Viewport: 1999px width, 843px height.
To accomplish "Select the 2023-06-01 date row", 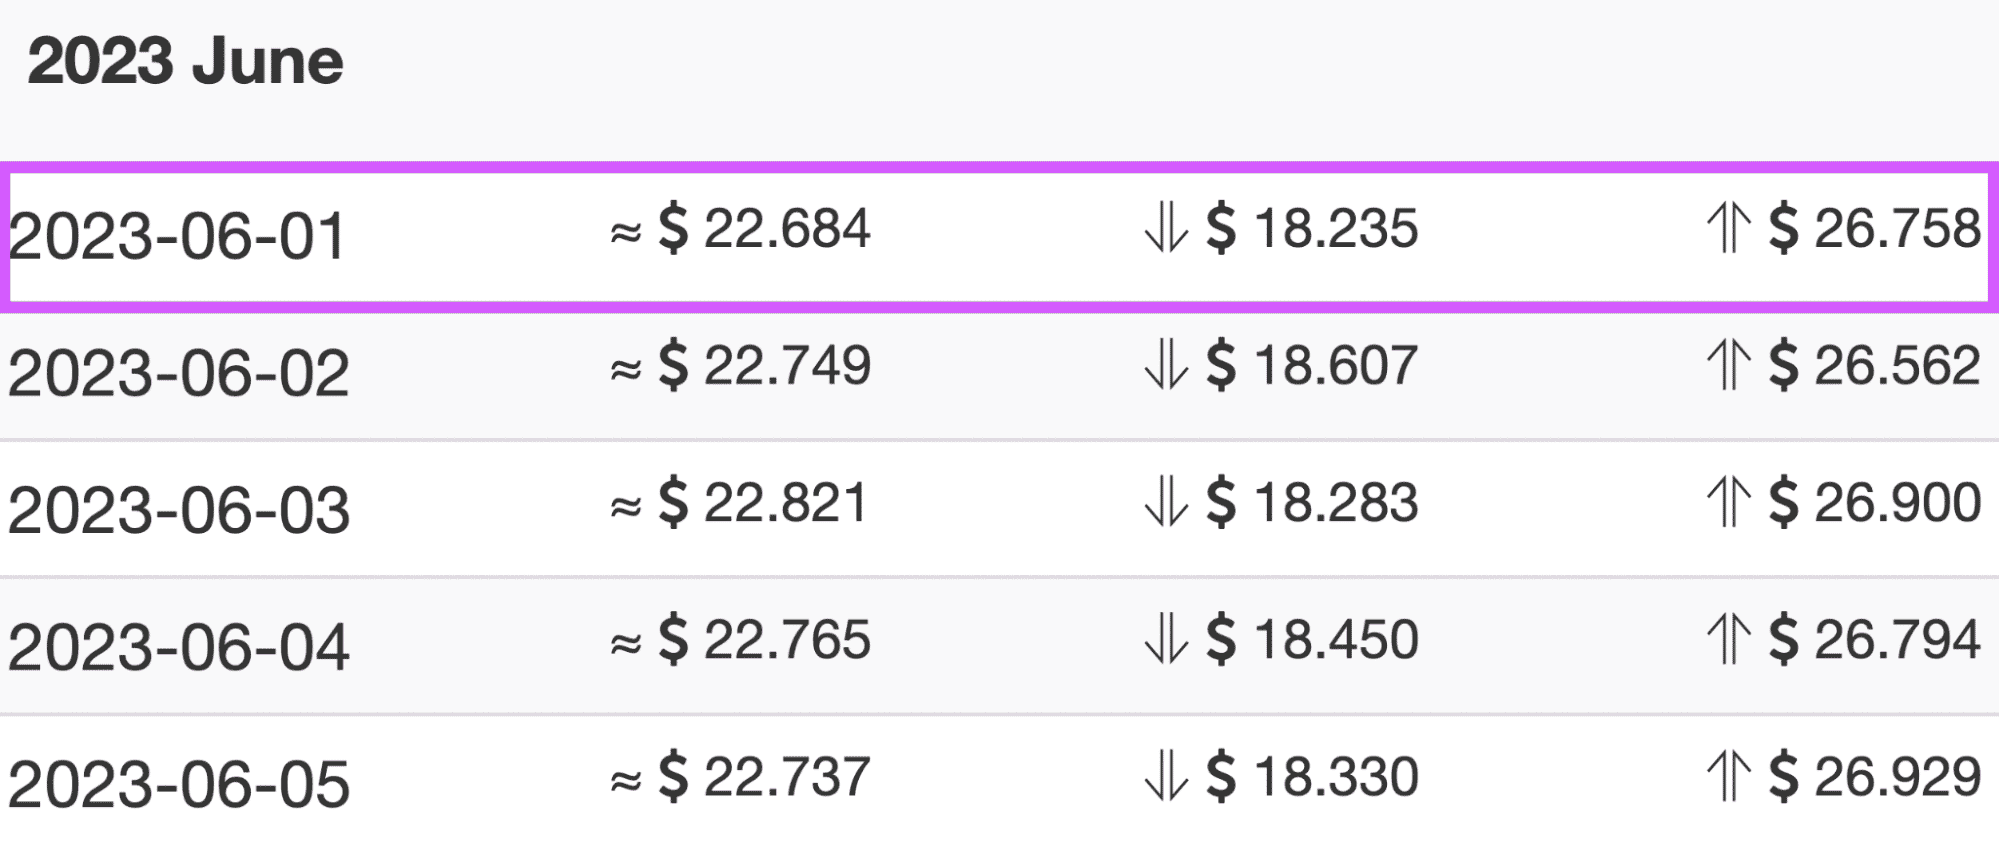I will click(x=999, y=237).
